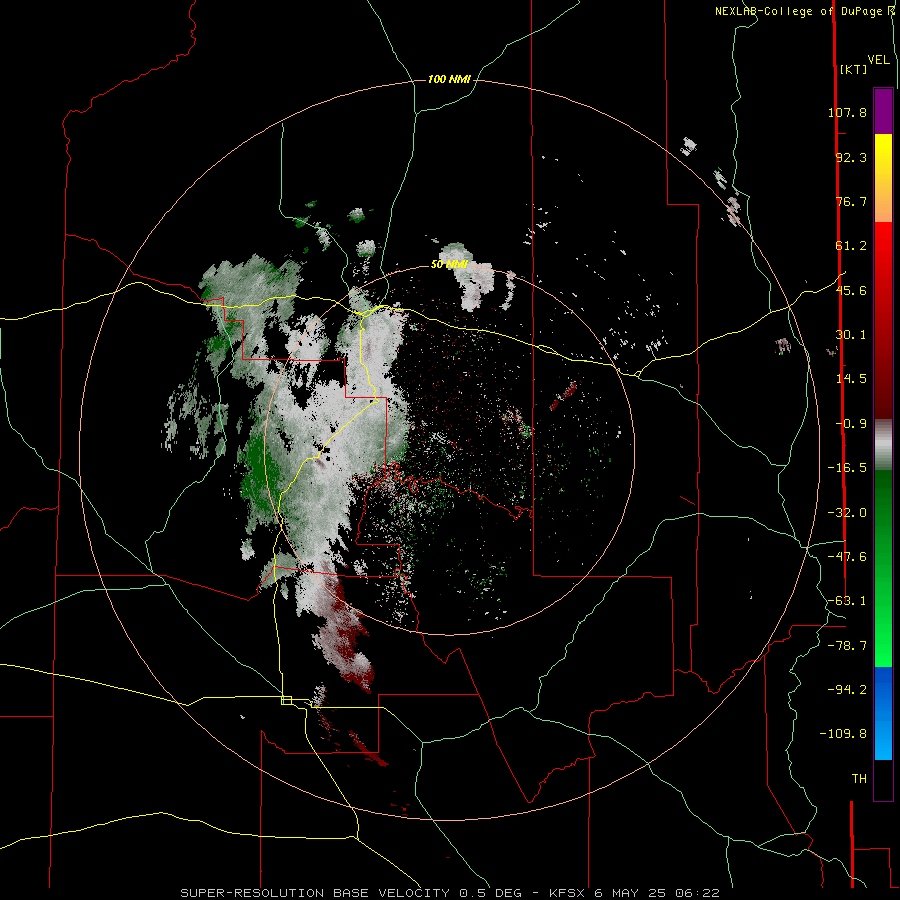The image size is (900, 900).
Task: Click the gray near-zero color bar segment
Action: (x=883, y=444)
